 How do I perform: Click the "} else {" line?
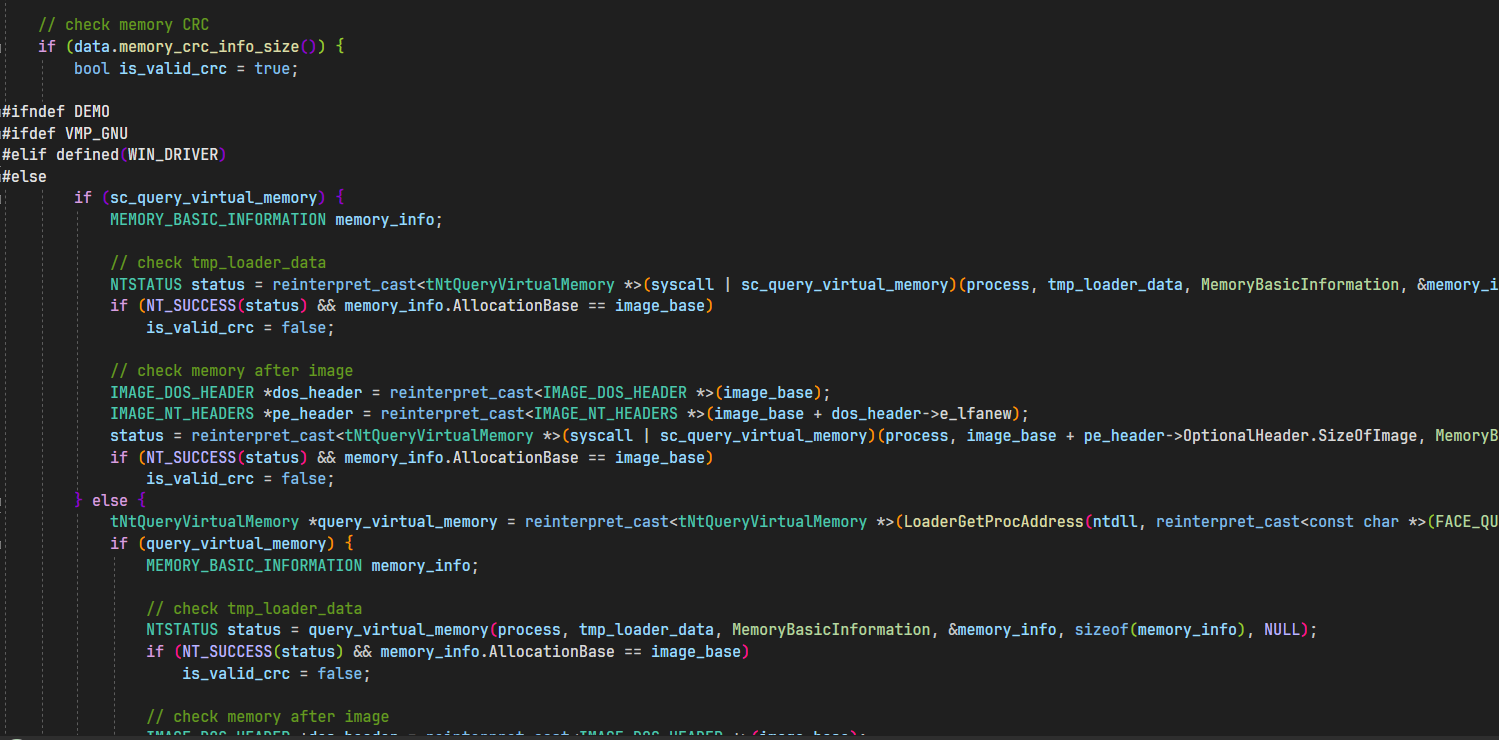tap(110, 500)
